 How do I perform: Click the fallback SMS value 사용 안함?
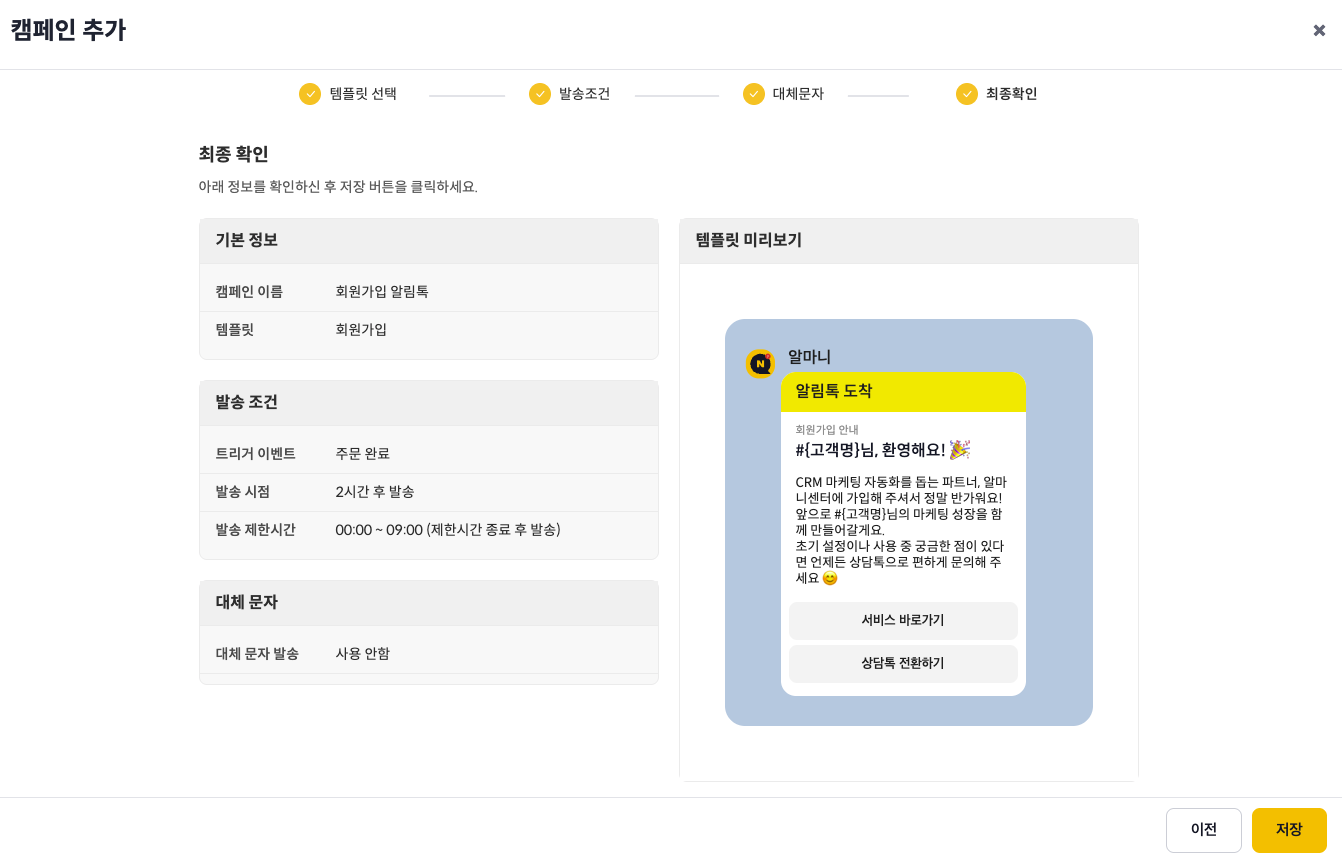[x=362, y=654]
